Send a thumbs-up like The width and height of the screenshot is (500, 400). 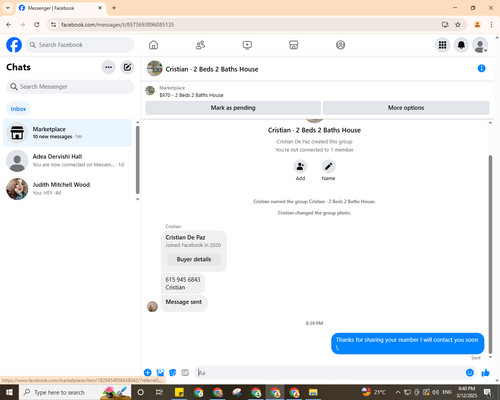point(485,373)
